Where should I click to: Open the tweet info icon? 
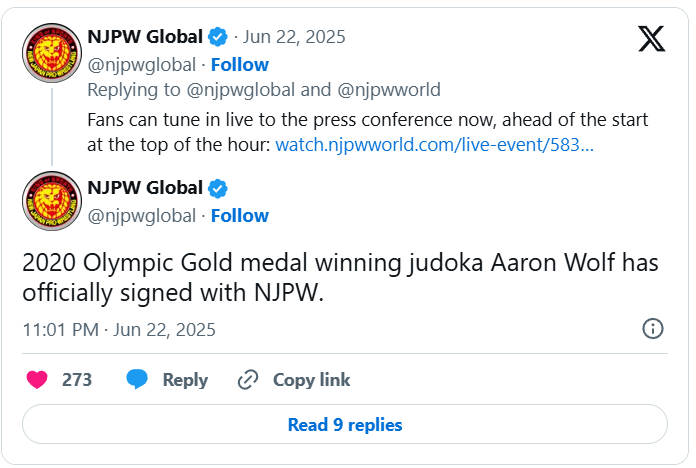pyautogui.click(x=652, y=329)
